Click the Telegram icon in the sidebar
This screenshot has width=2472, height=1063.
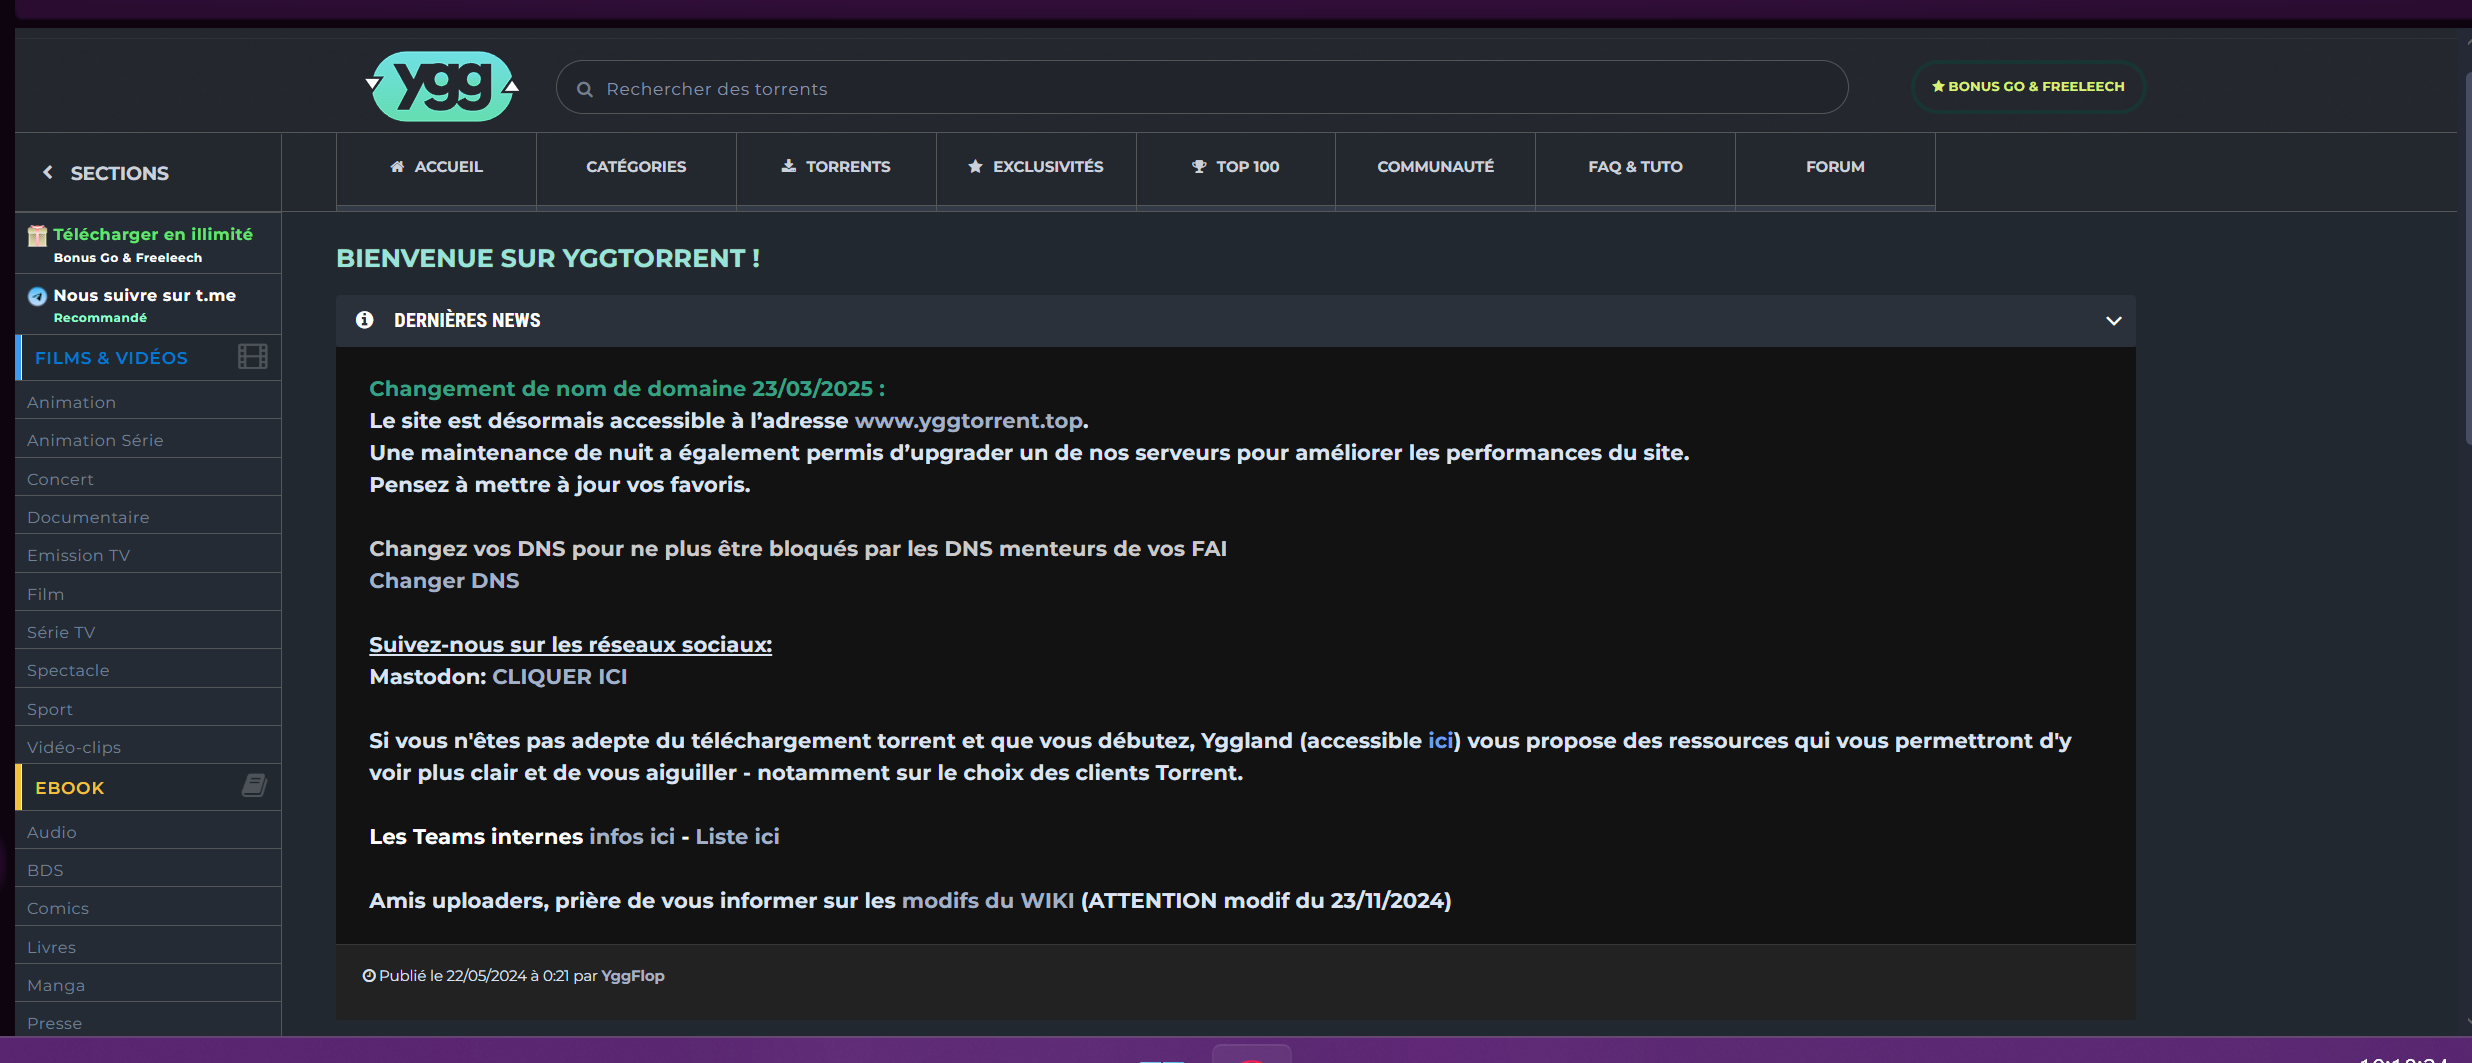pos(37,296)
